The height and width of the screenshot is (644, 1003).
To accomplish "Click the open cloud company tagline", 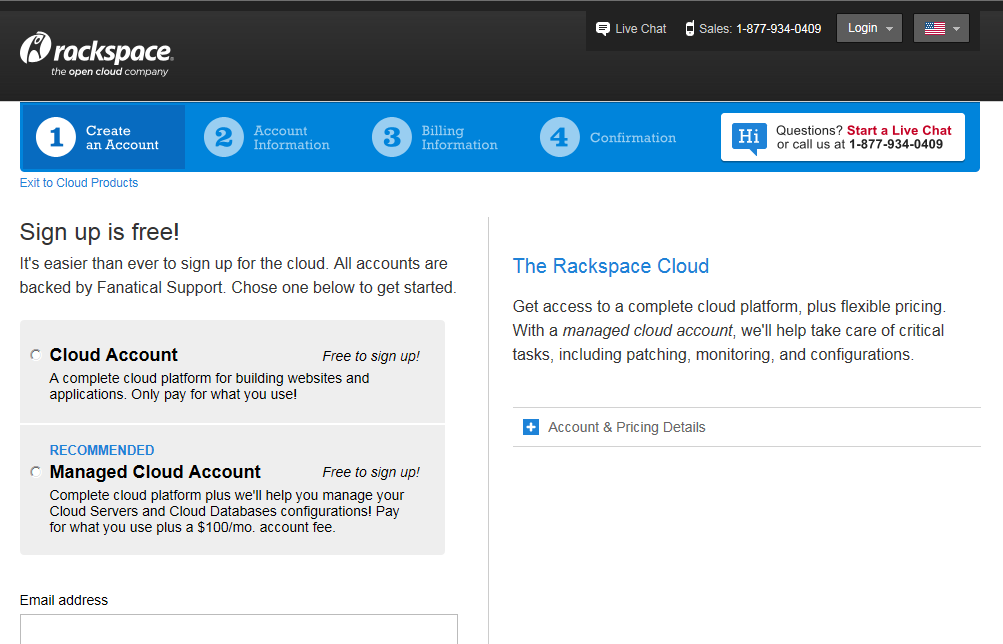I will coord(109,72).
